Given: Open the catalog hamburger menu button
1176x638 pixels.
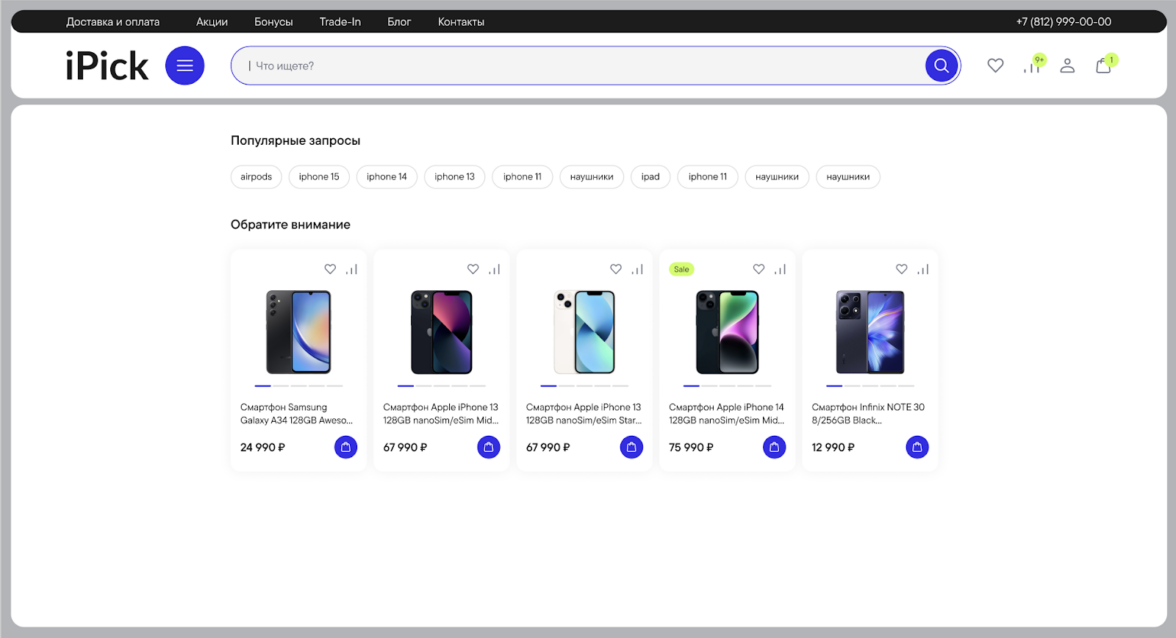Looking at the screenshot, I should [x=184, y=66].
